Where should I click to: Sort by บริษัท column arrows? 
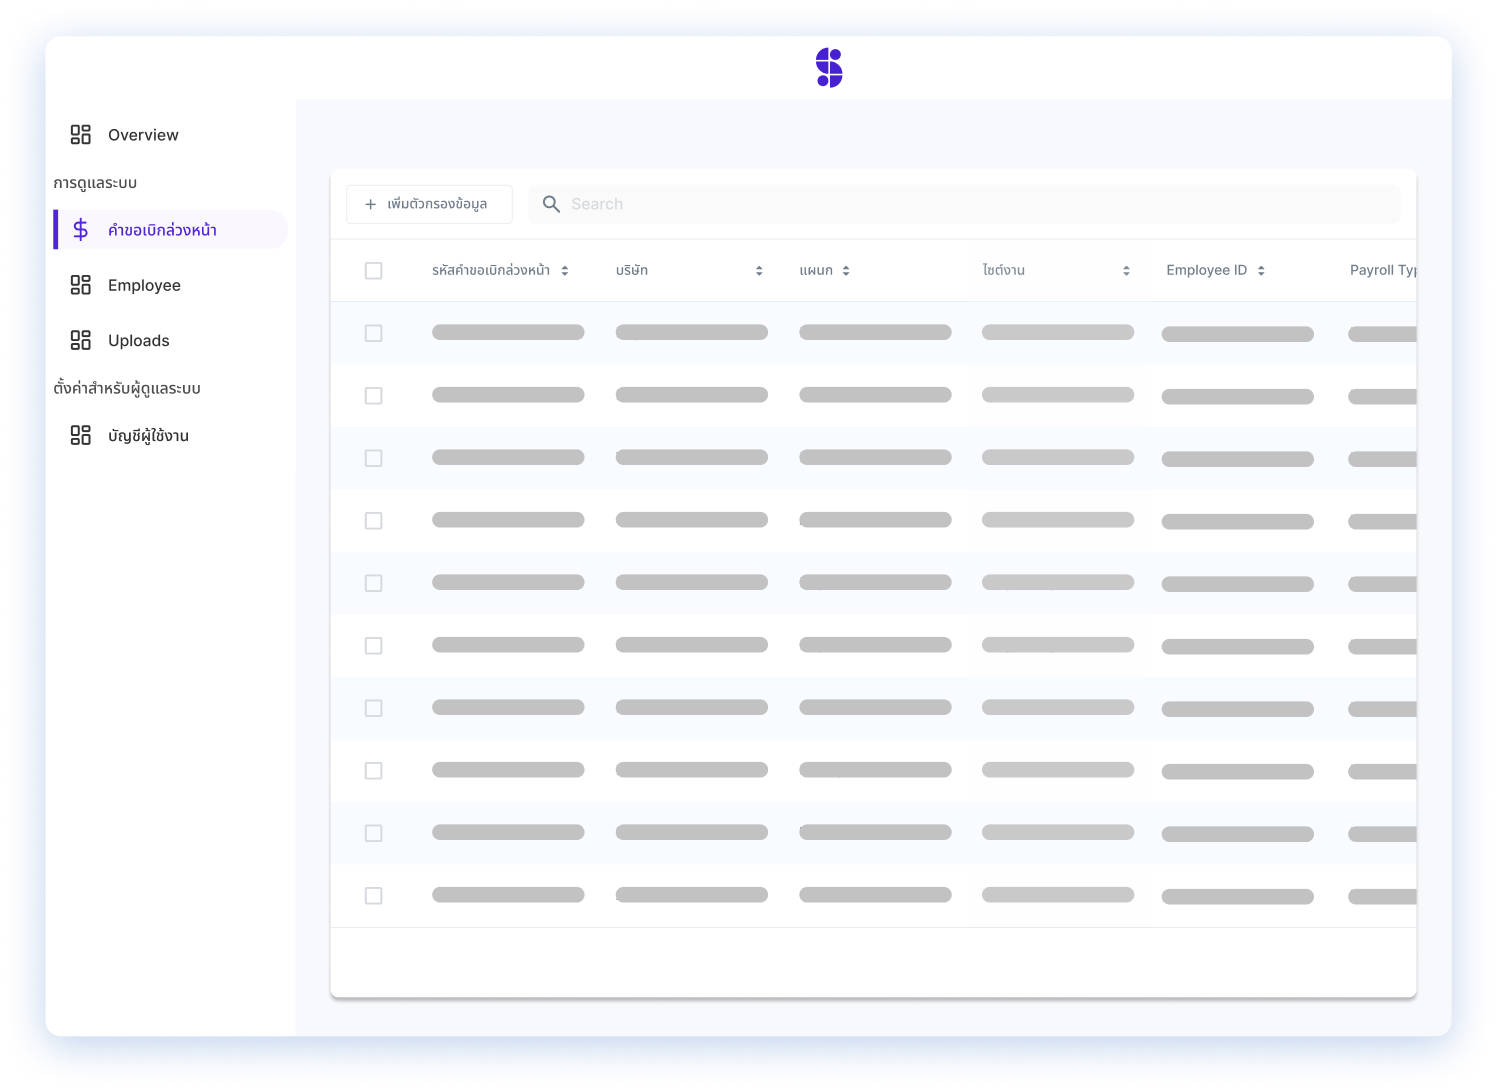point(759,271)
